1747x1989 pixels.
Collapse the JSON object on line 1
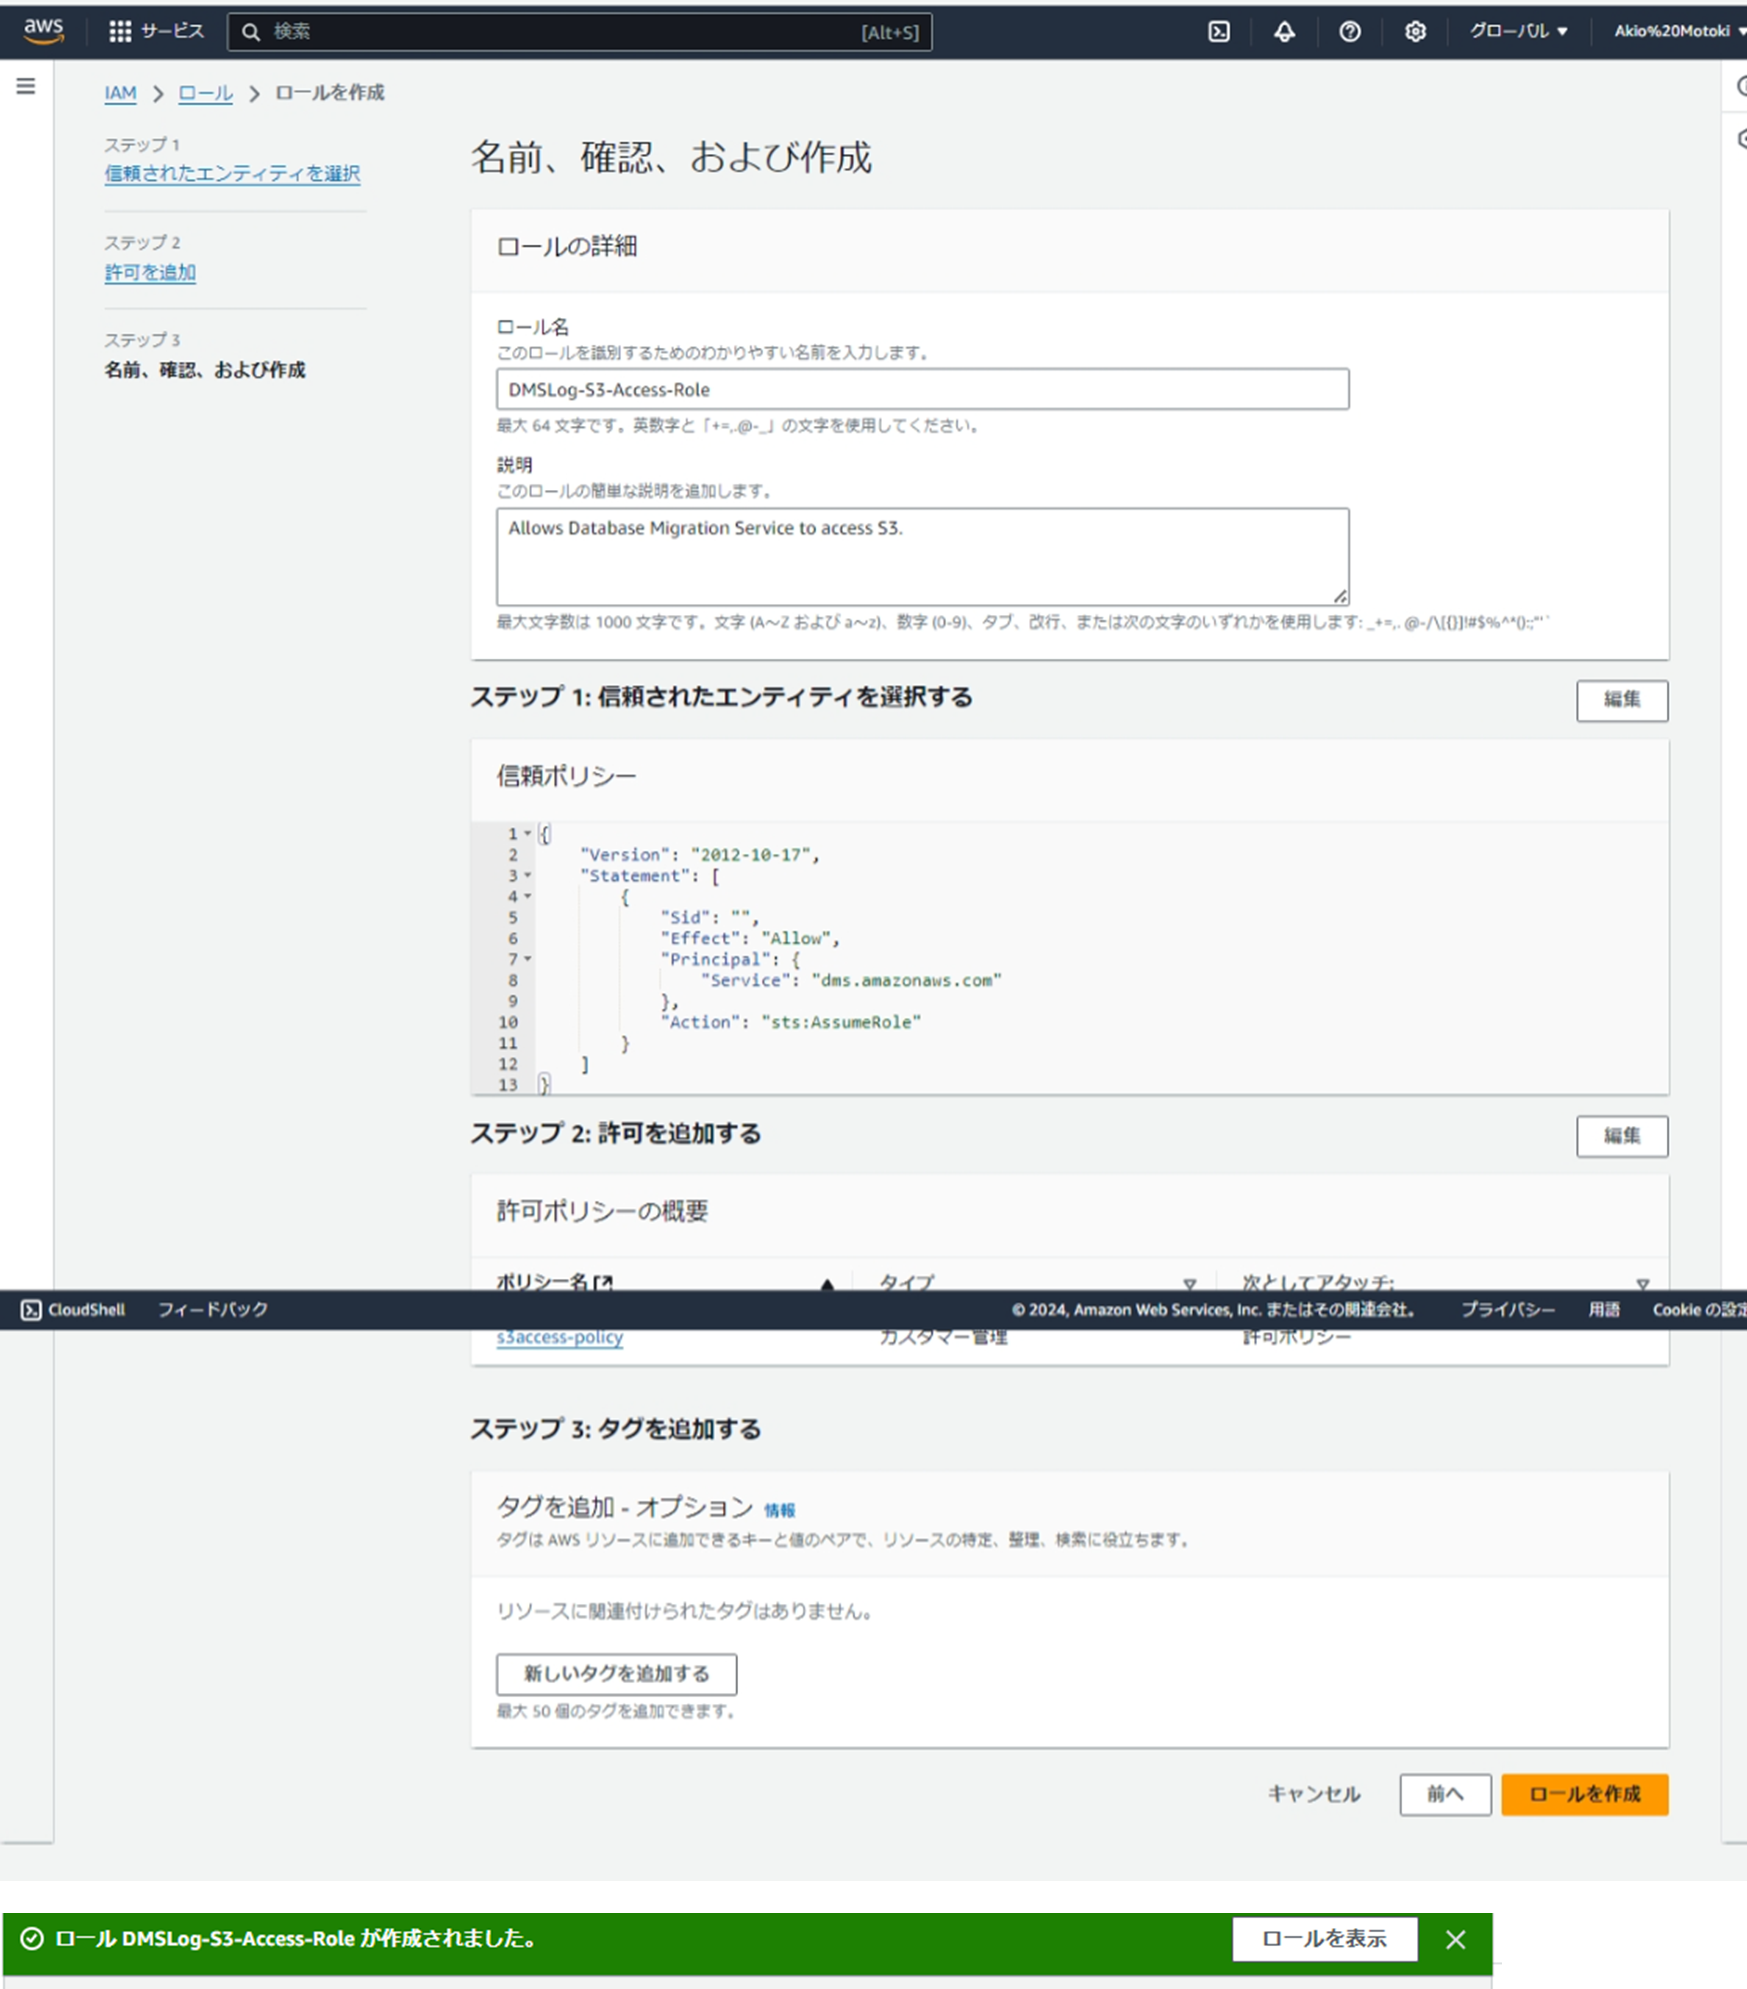pyautogui.click(x=525, y=832)
